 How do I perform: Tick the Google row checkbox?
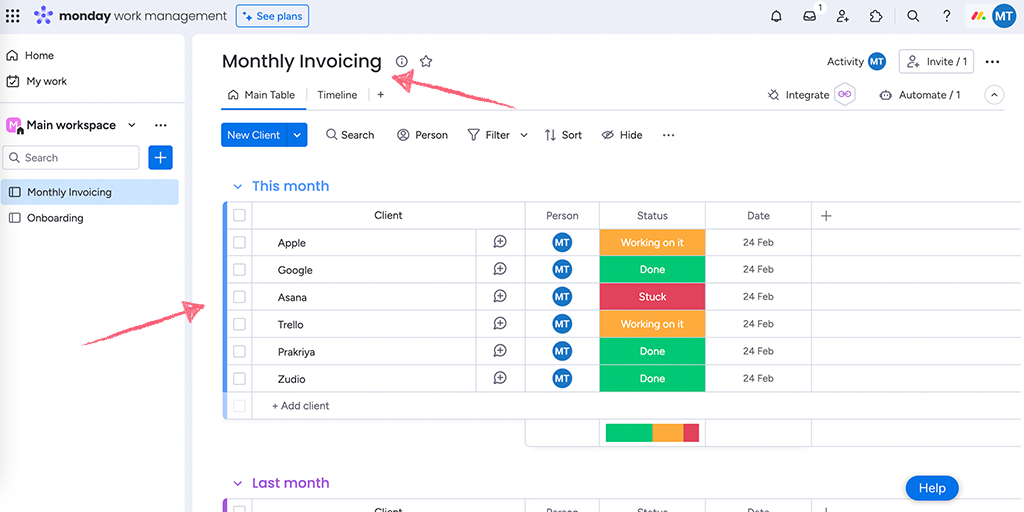click(240, 270)
